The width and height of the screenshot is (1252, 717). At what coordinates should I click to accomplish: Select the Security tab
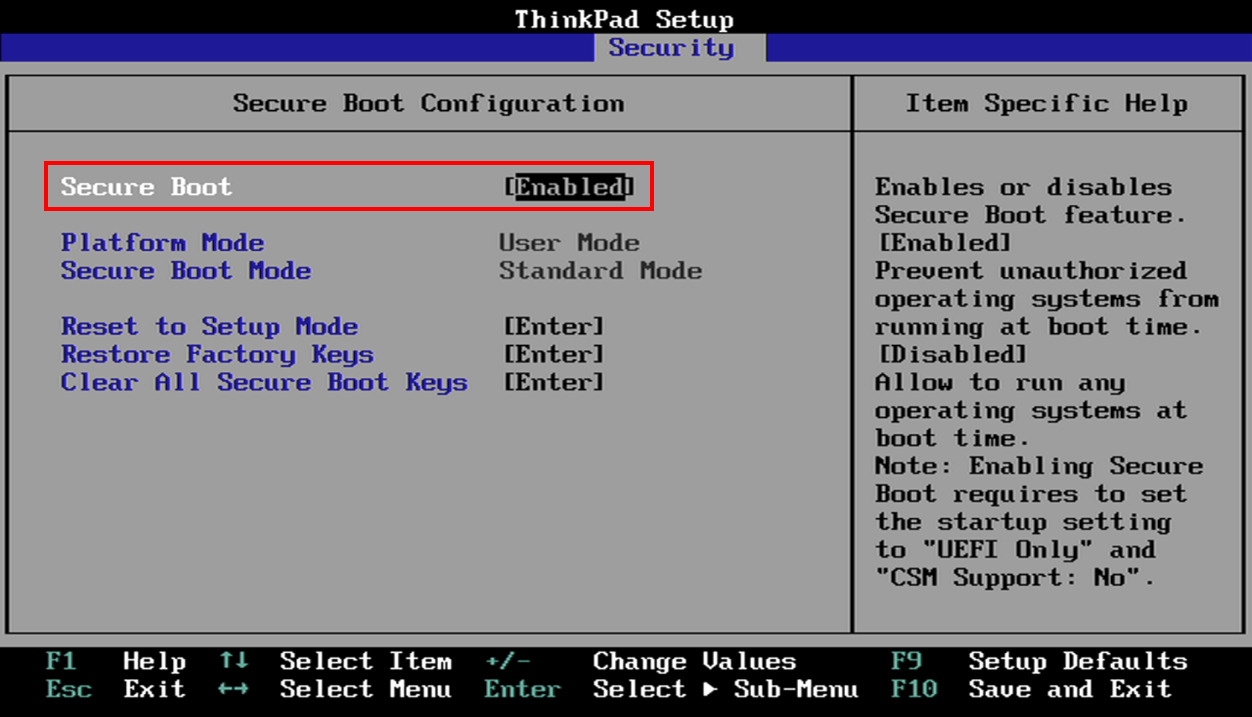pos(680,48)
